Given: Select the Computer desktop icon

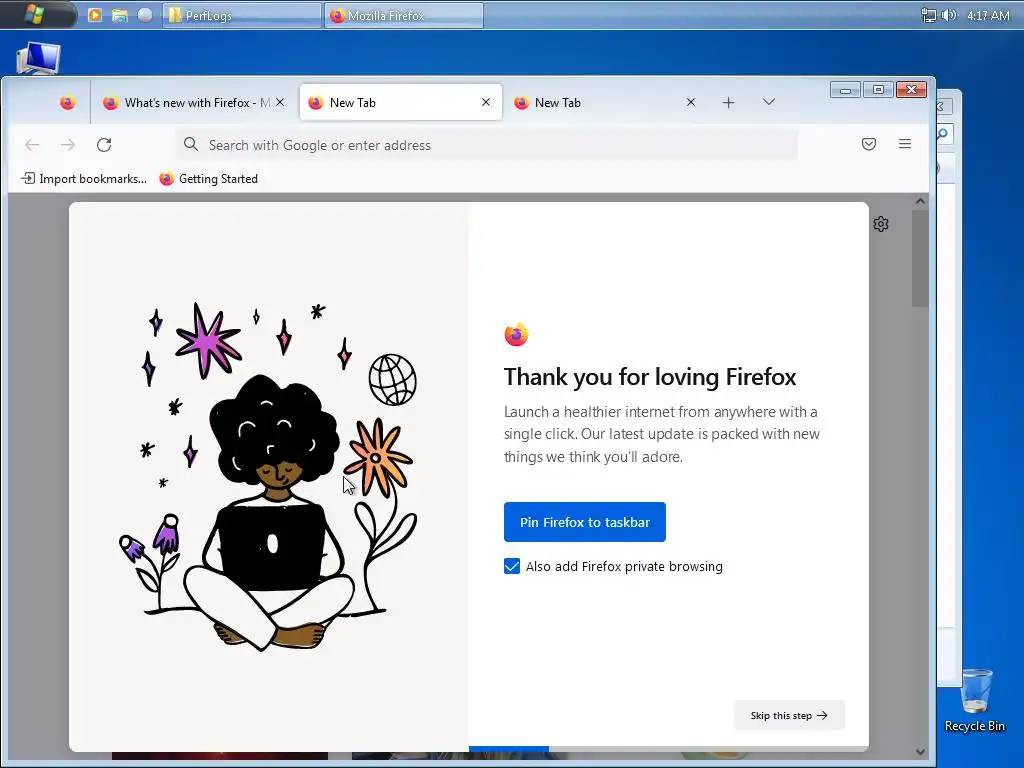Looking at the screenshot, I should [x=39, y=58].
